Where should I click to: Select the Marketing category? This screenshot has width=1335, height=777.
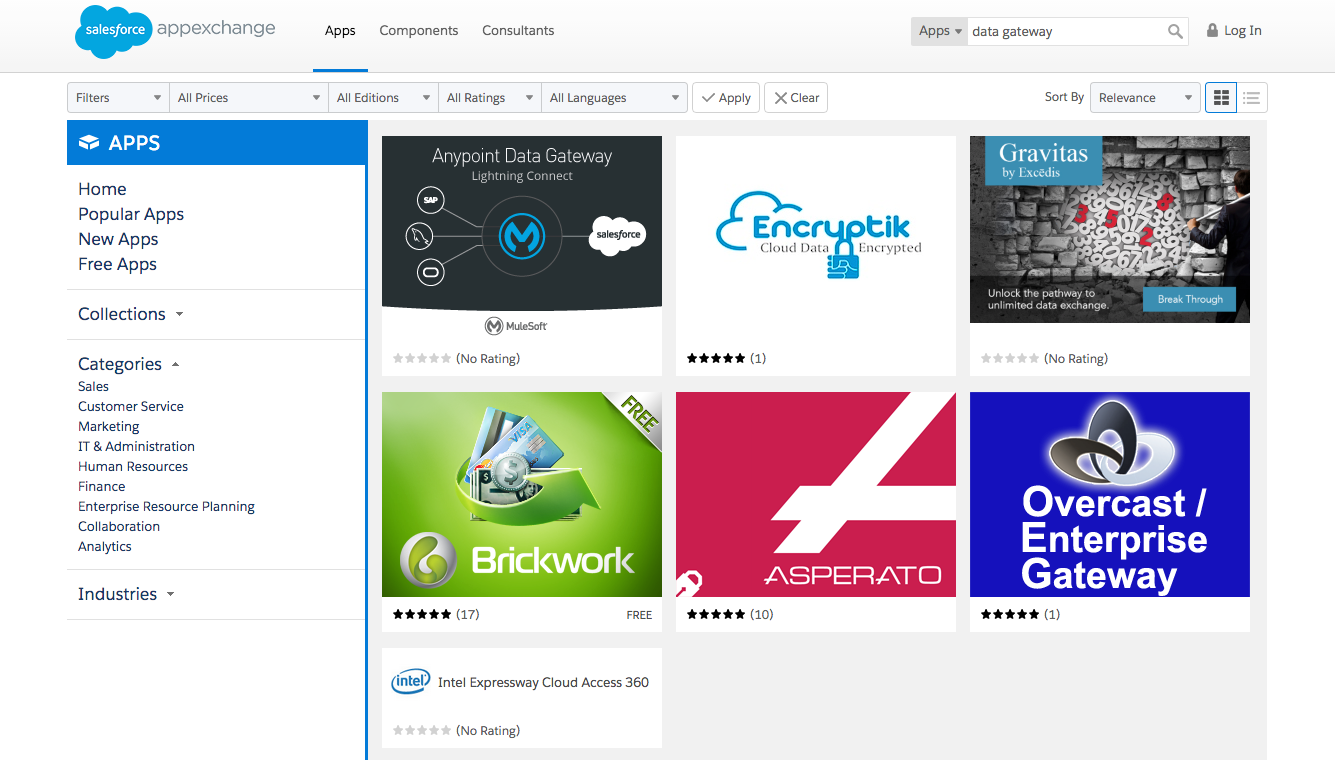click(109, 426)
